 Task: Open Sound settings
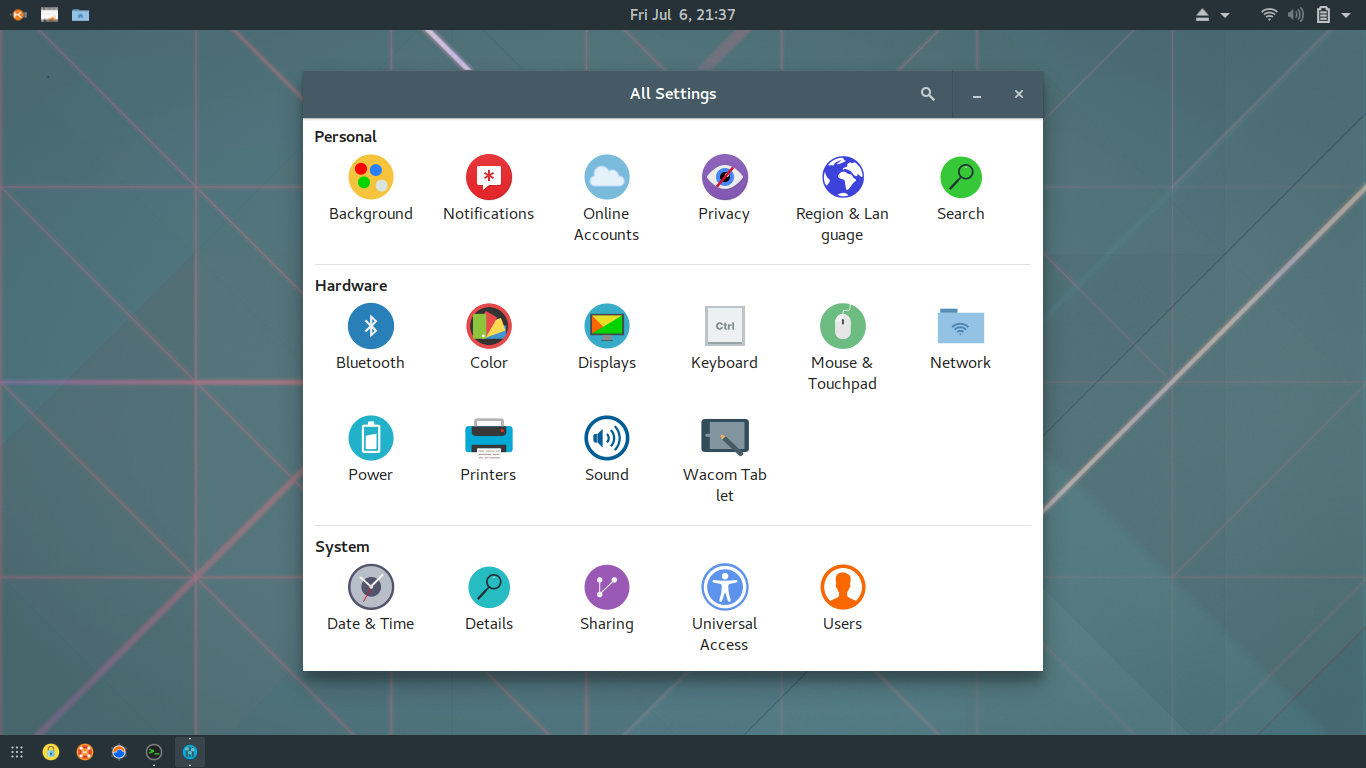coord(607,450)
